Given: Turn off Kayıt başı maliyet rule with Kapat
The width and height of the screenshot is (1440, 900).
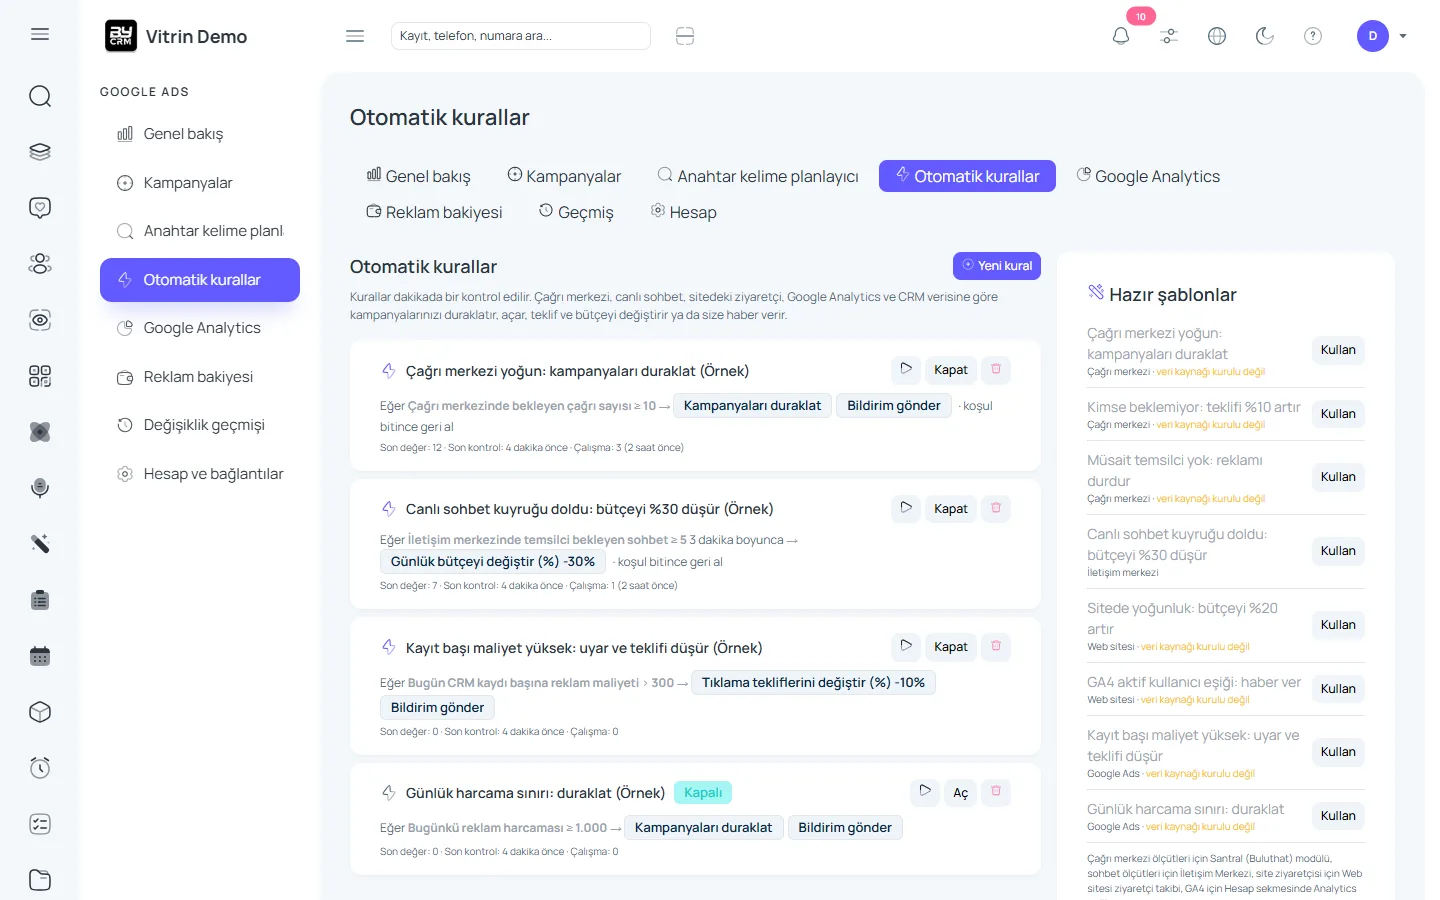Looking at the screenshot, I should tap(951, 647).
